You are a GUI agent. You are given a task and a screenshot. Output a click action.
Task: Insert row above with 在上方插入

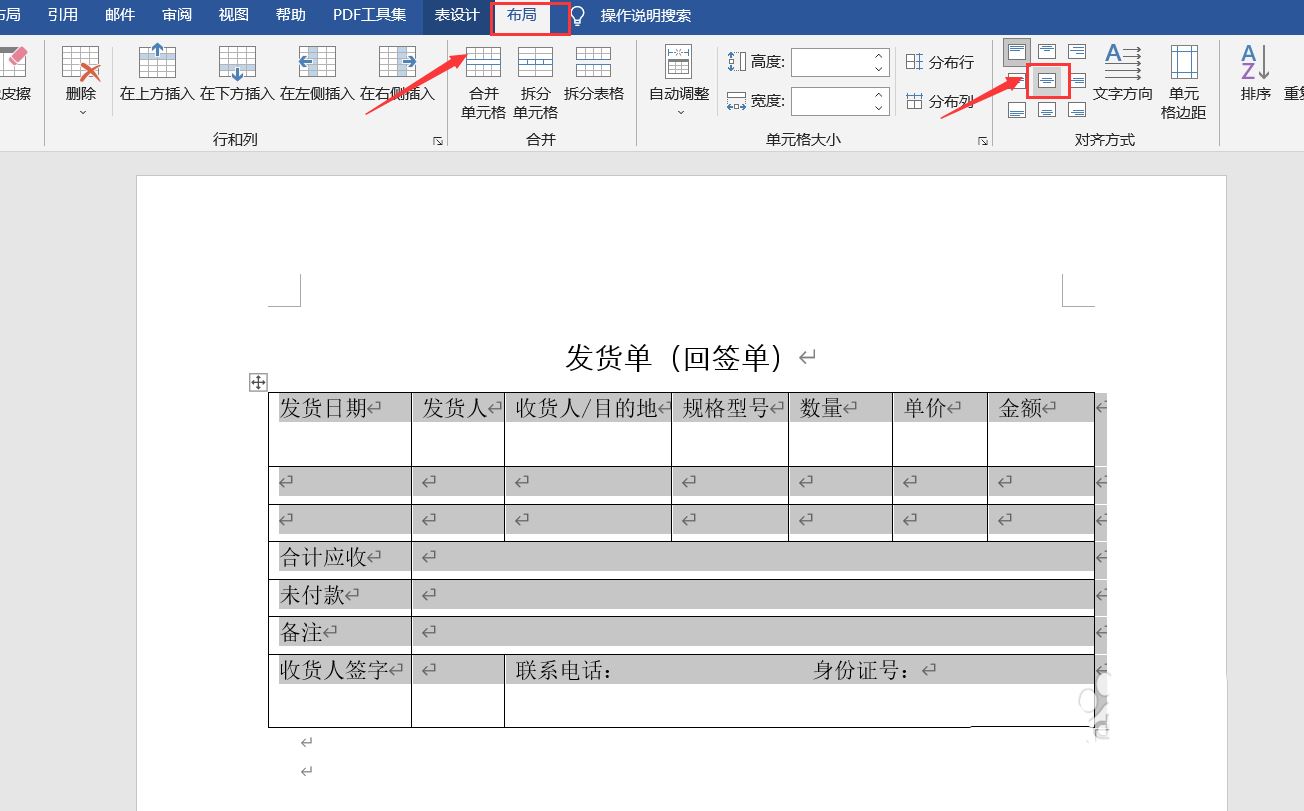click(x=157, y=72)
